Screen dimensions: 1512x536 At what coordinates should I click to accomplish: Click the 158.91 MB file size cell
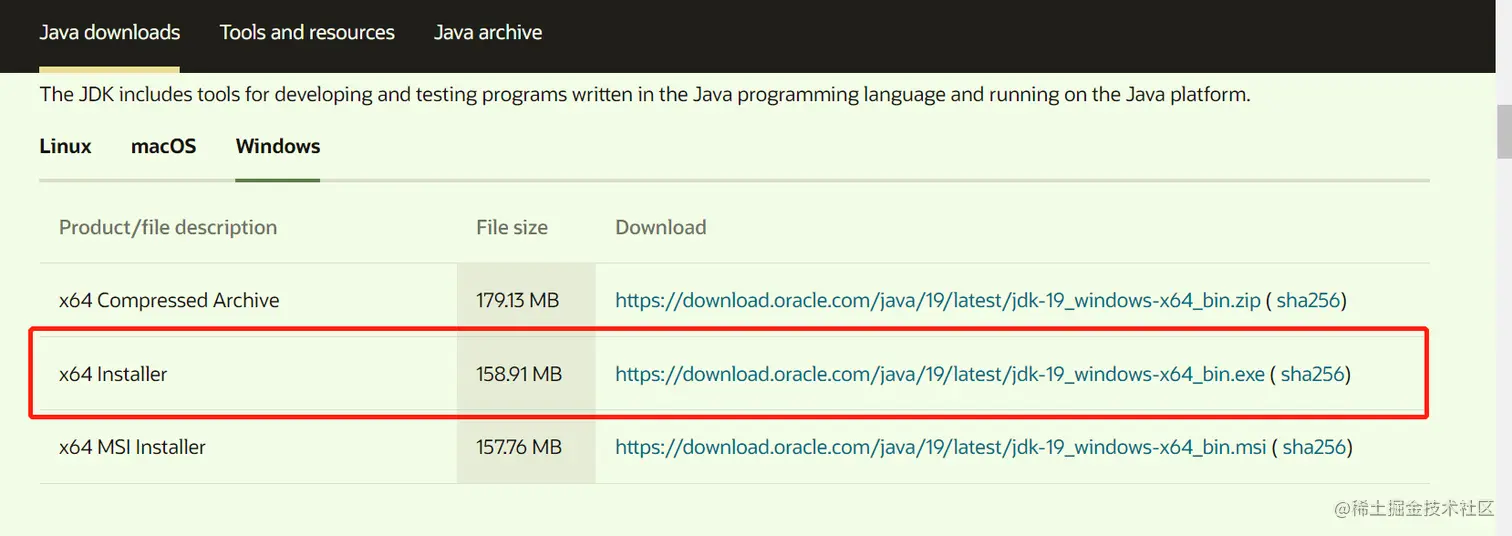point(519,374)
